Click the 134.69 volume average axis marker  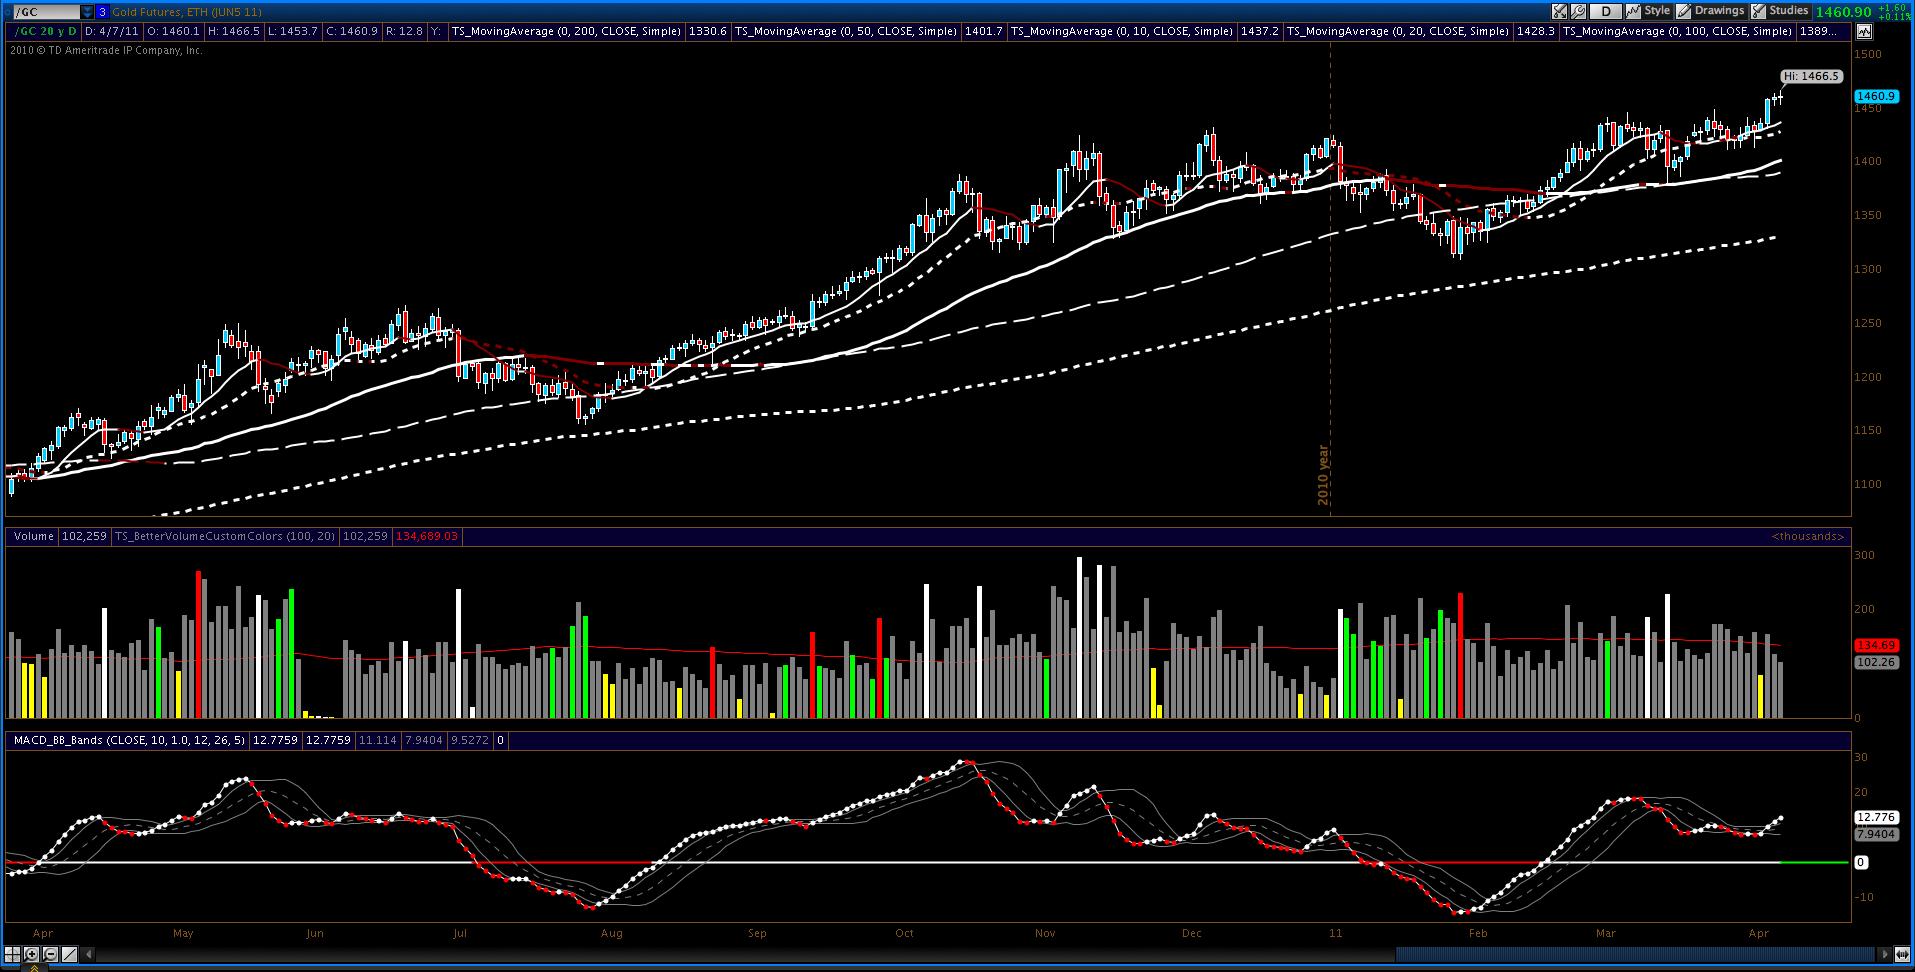1875,646
